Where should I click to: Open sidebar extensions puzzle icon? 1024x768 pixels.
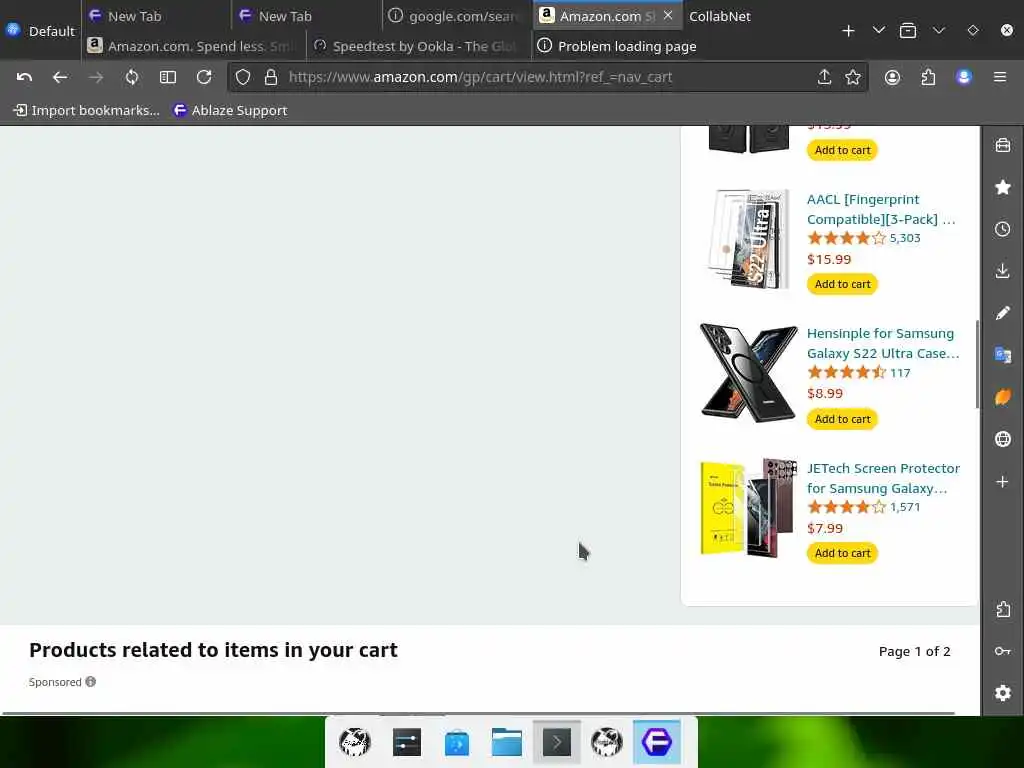1003,609
